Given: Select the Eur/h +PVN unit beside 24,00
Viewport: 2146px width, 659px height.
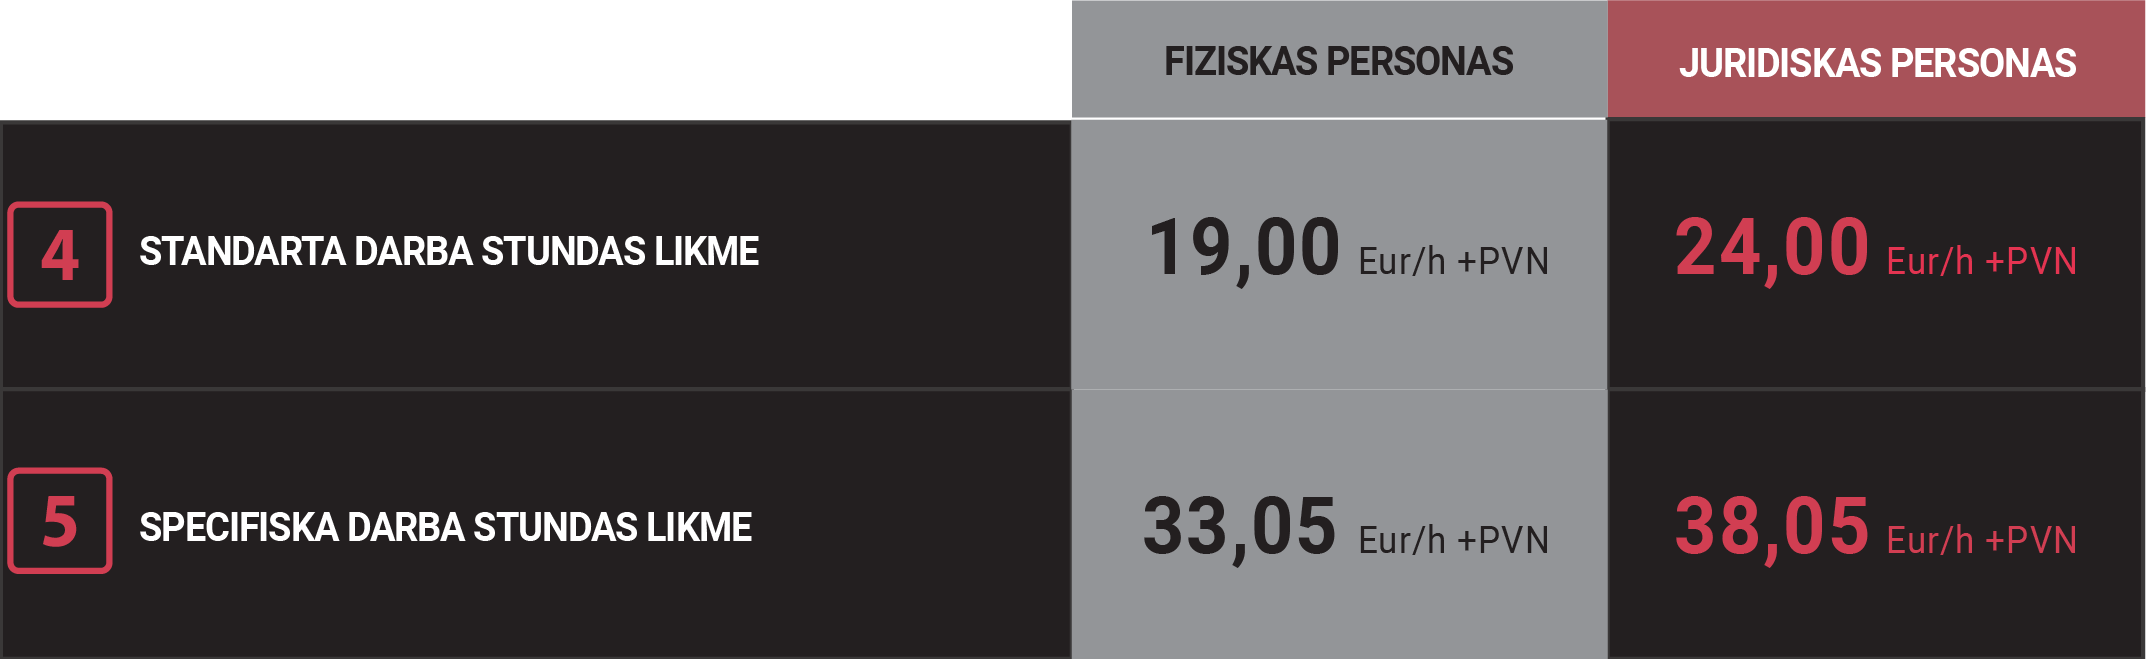Looking at the screenshot, I should click(x=1981, y=262).
